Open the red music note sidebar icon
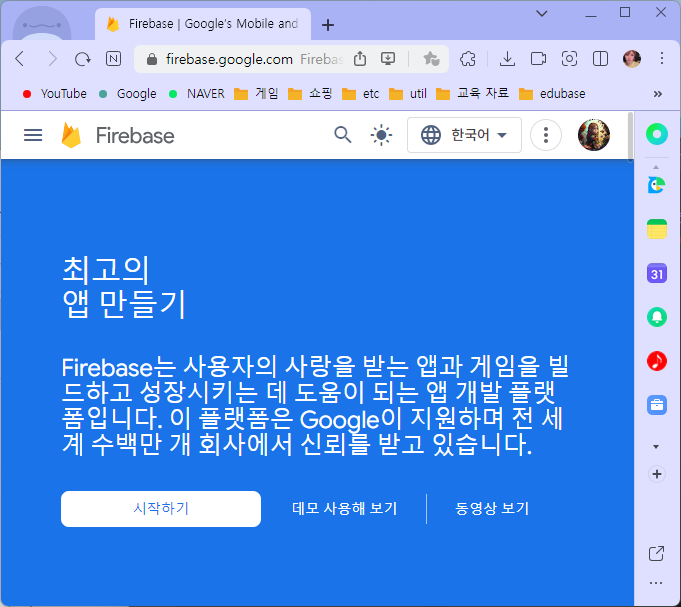The width and height of the screenshot is (681, 607). click(x=657, y=361)
